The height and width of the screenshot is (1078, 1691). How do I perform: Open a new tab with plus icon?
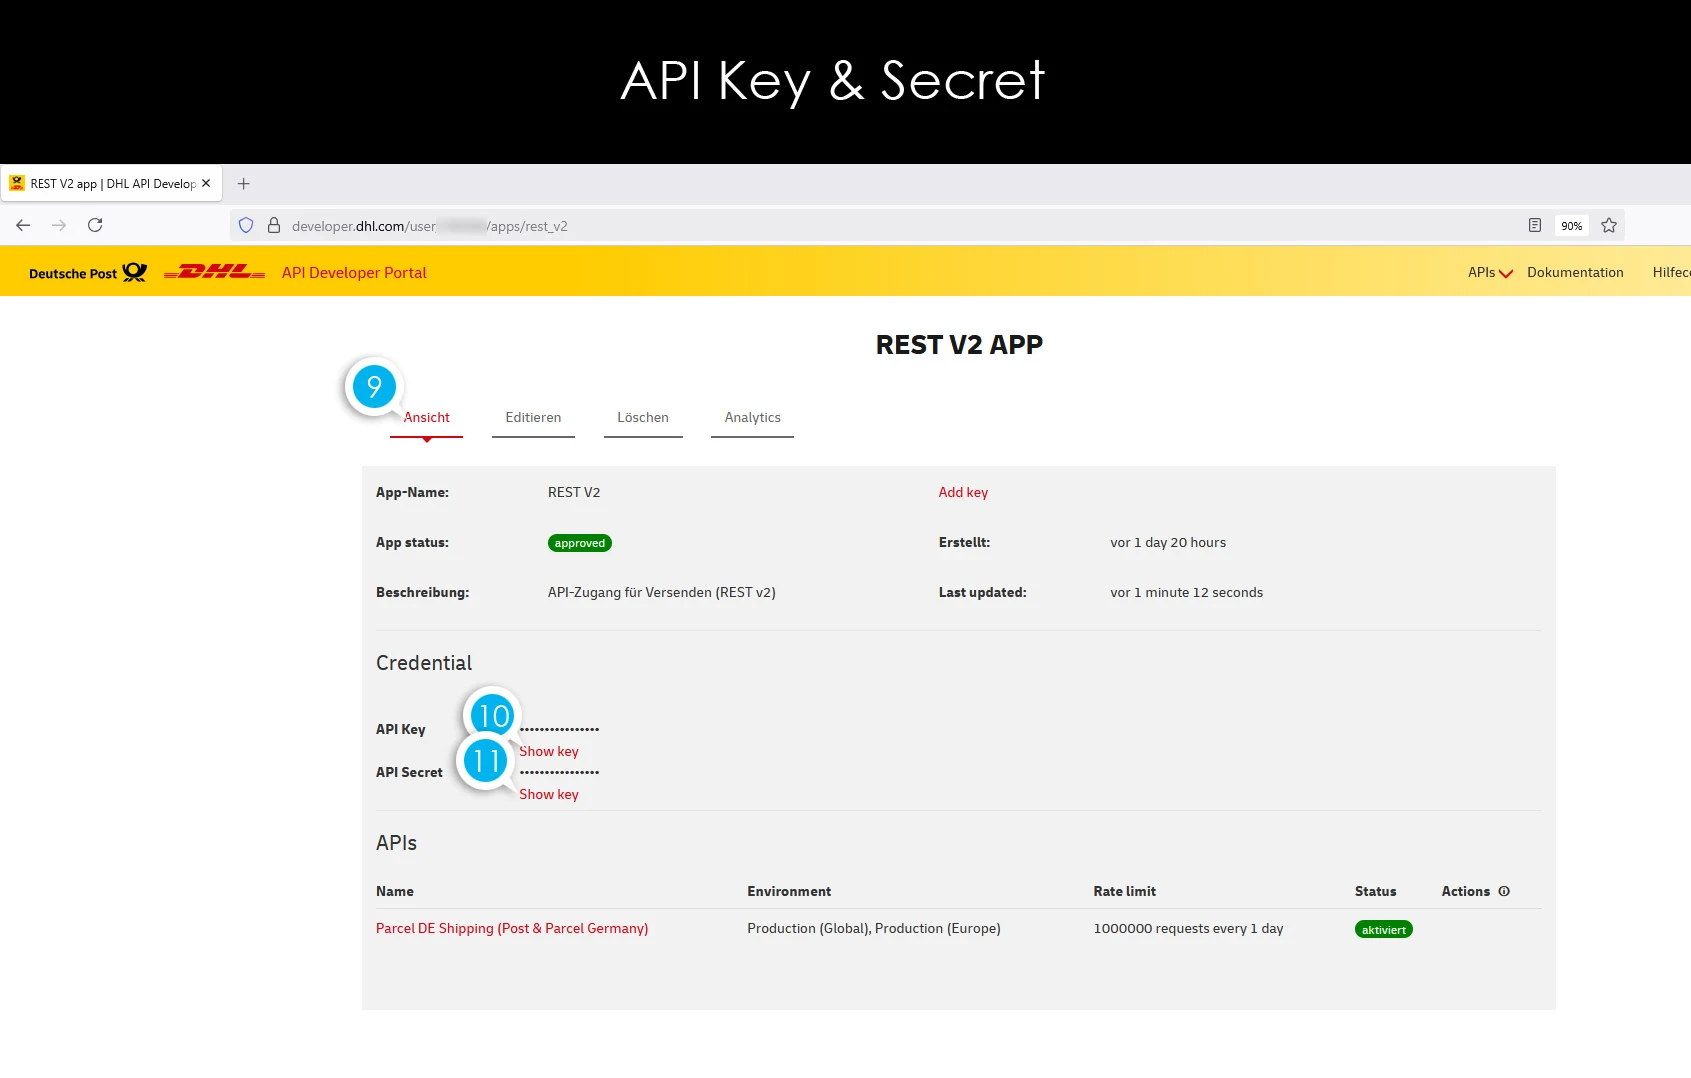243,184
